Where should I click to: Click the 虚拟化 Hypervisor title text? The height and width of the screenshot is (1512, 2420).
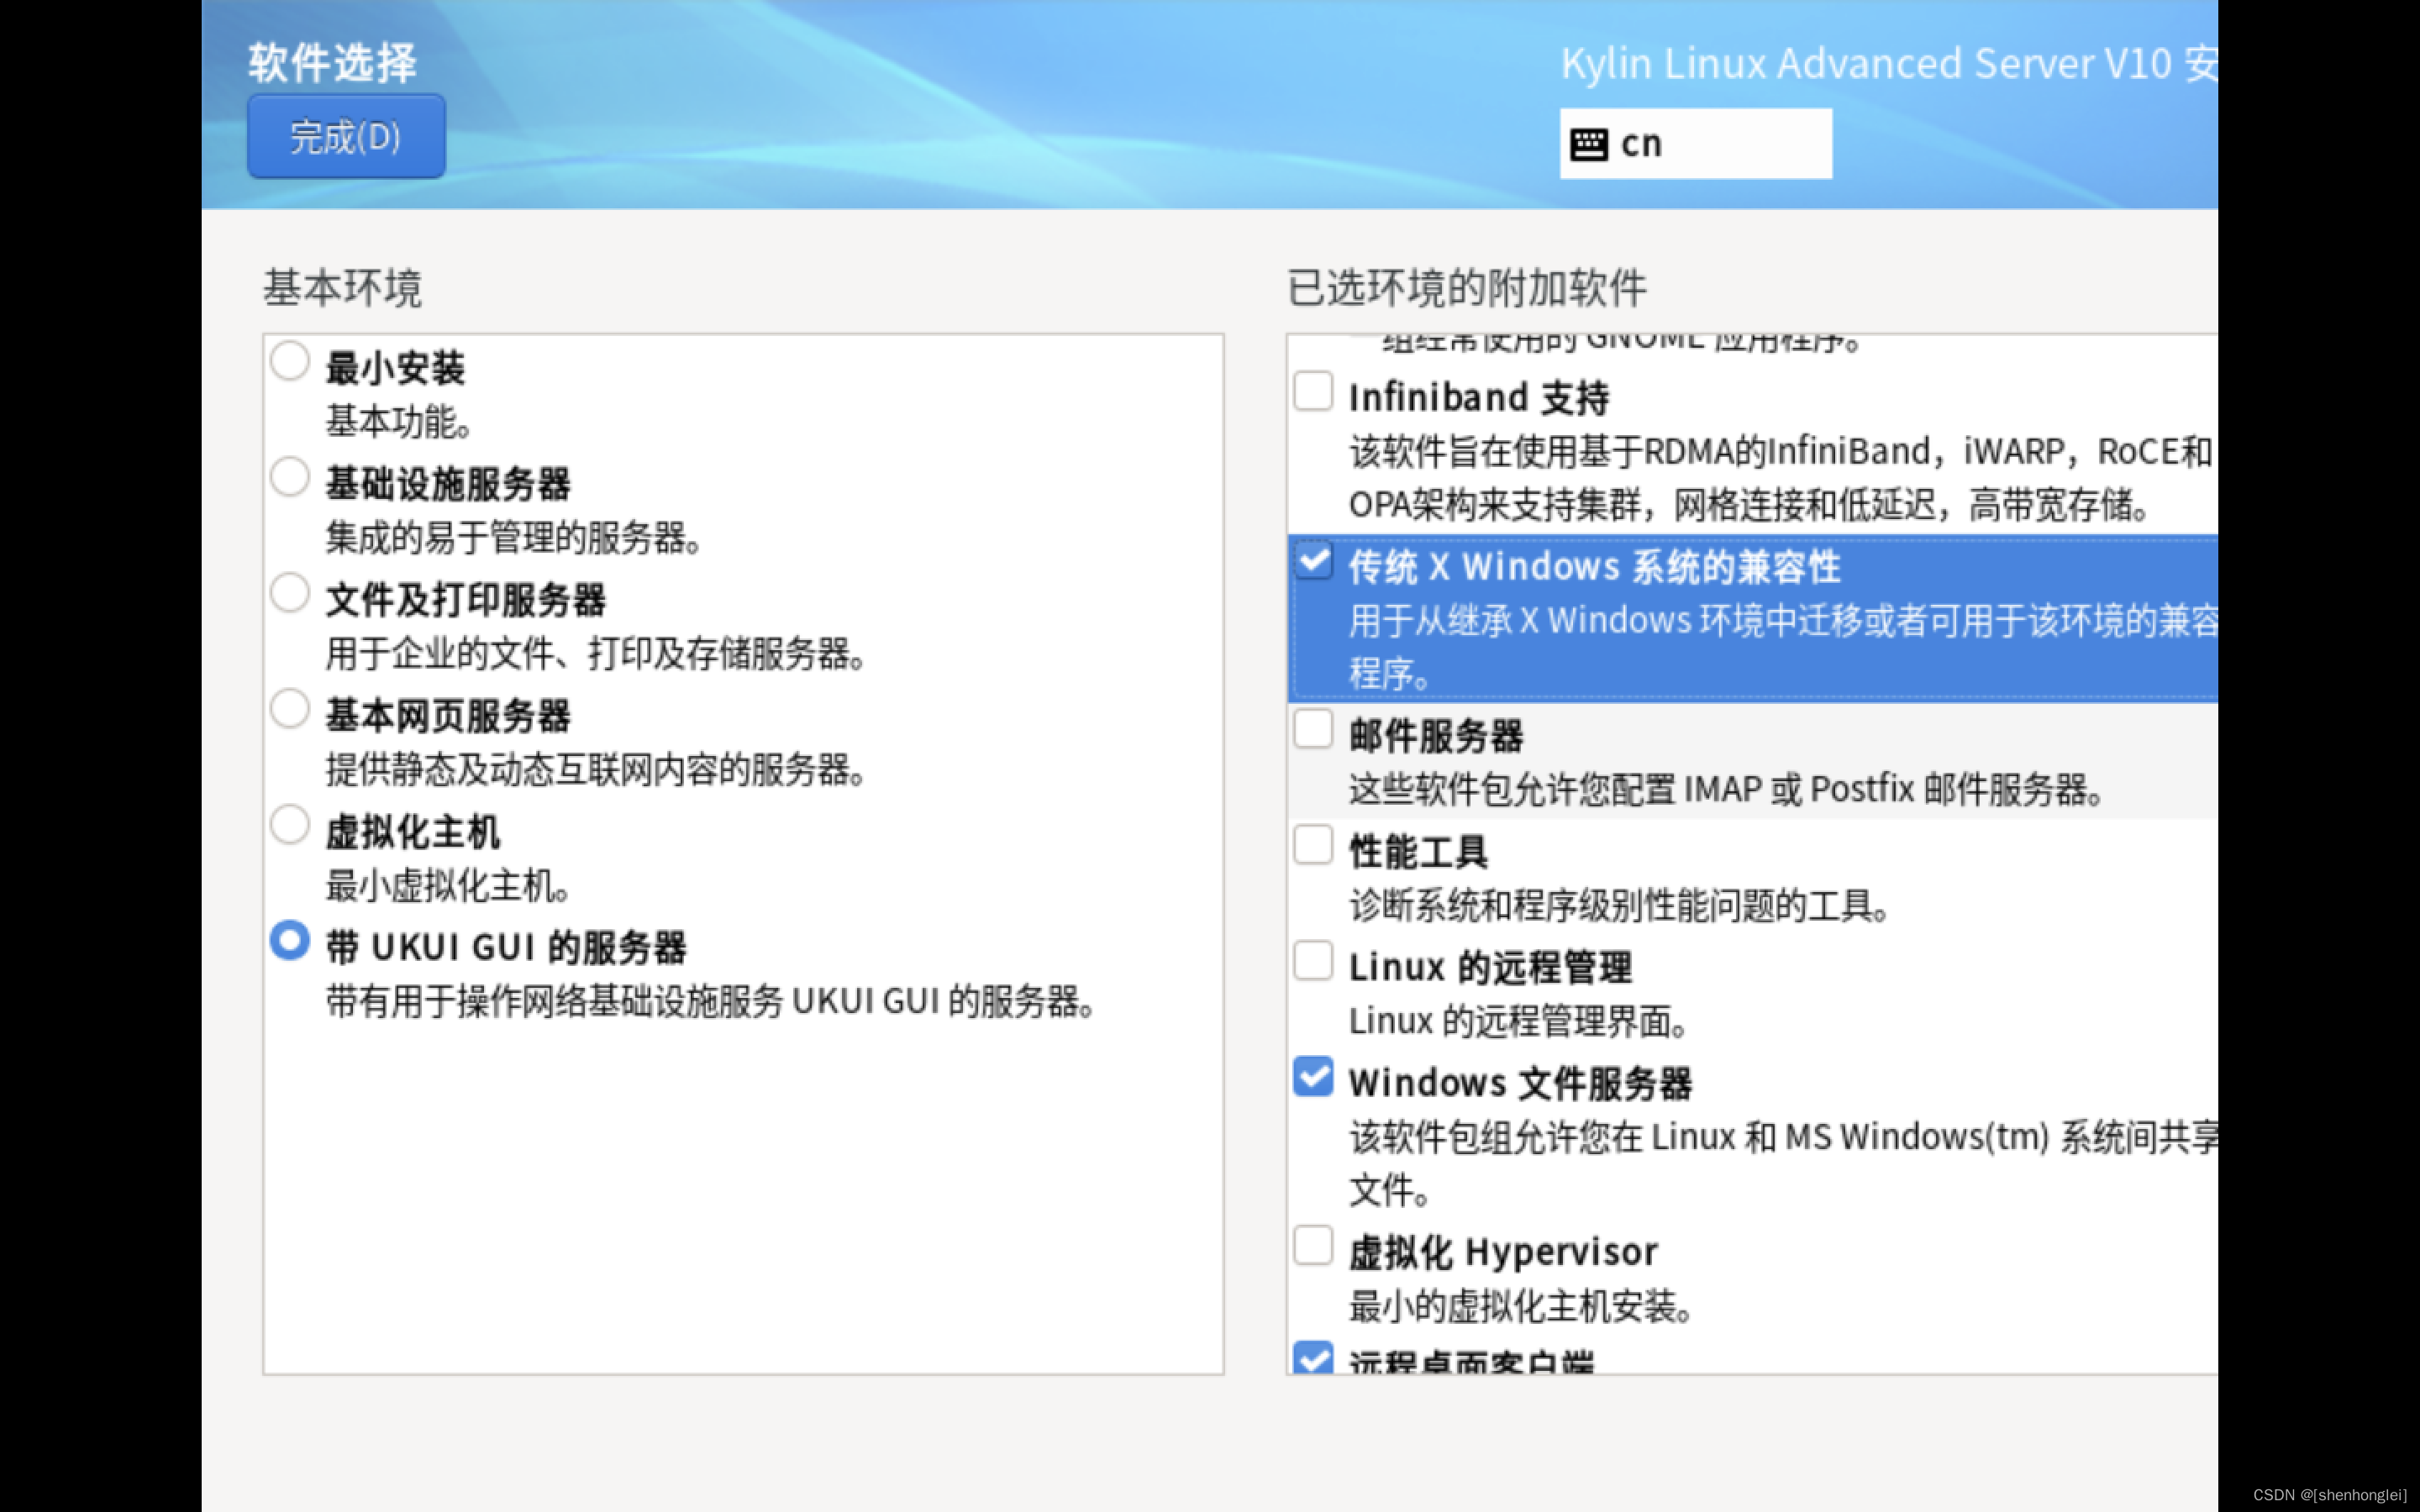(1503, 1253)
